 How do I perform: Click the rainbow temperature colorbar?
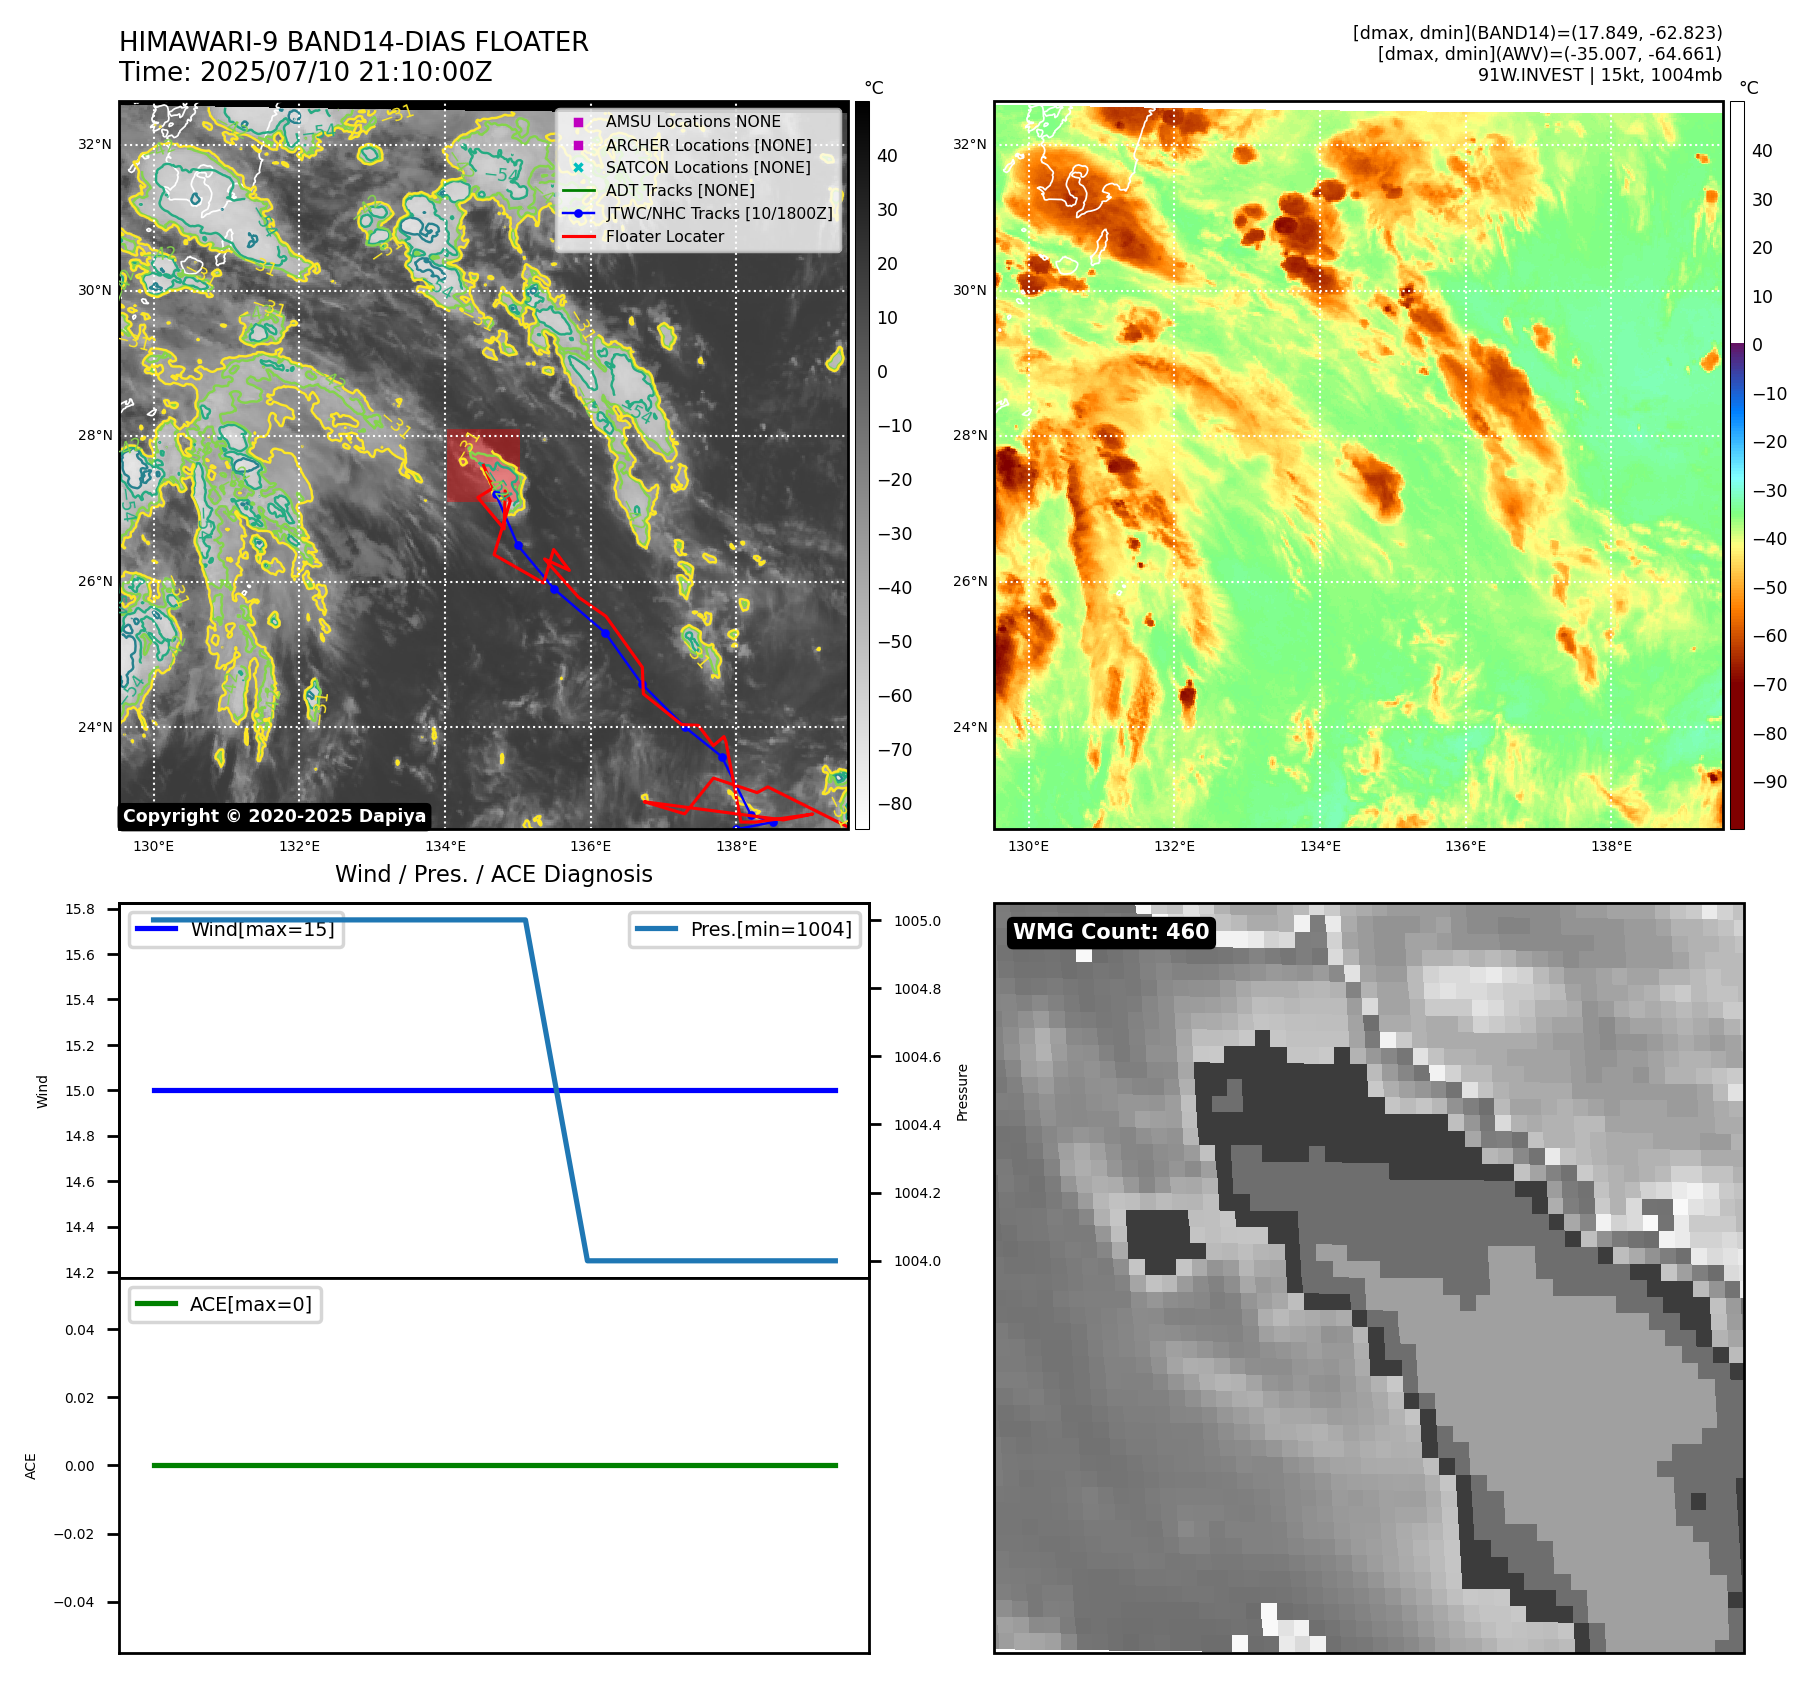[x=1737, y=465]
